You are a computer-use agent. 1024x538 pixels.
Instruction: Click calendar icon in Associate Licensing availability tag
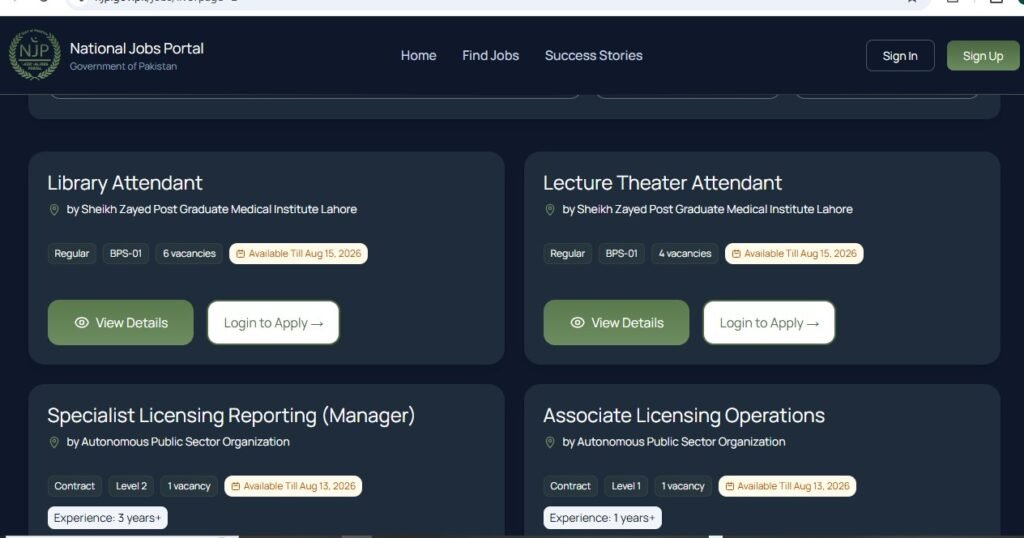coord(730,486)
